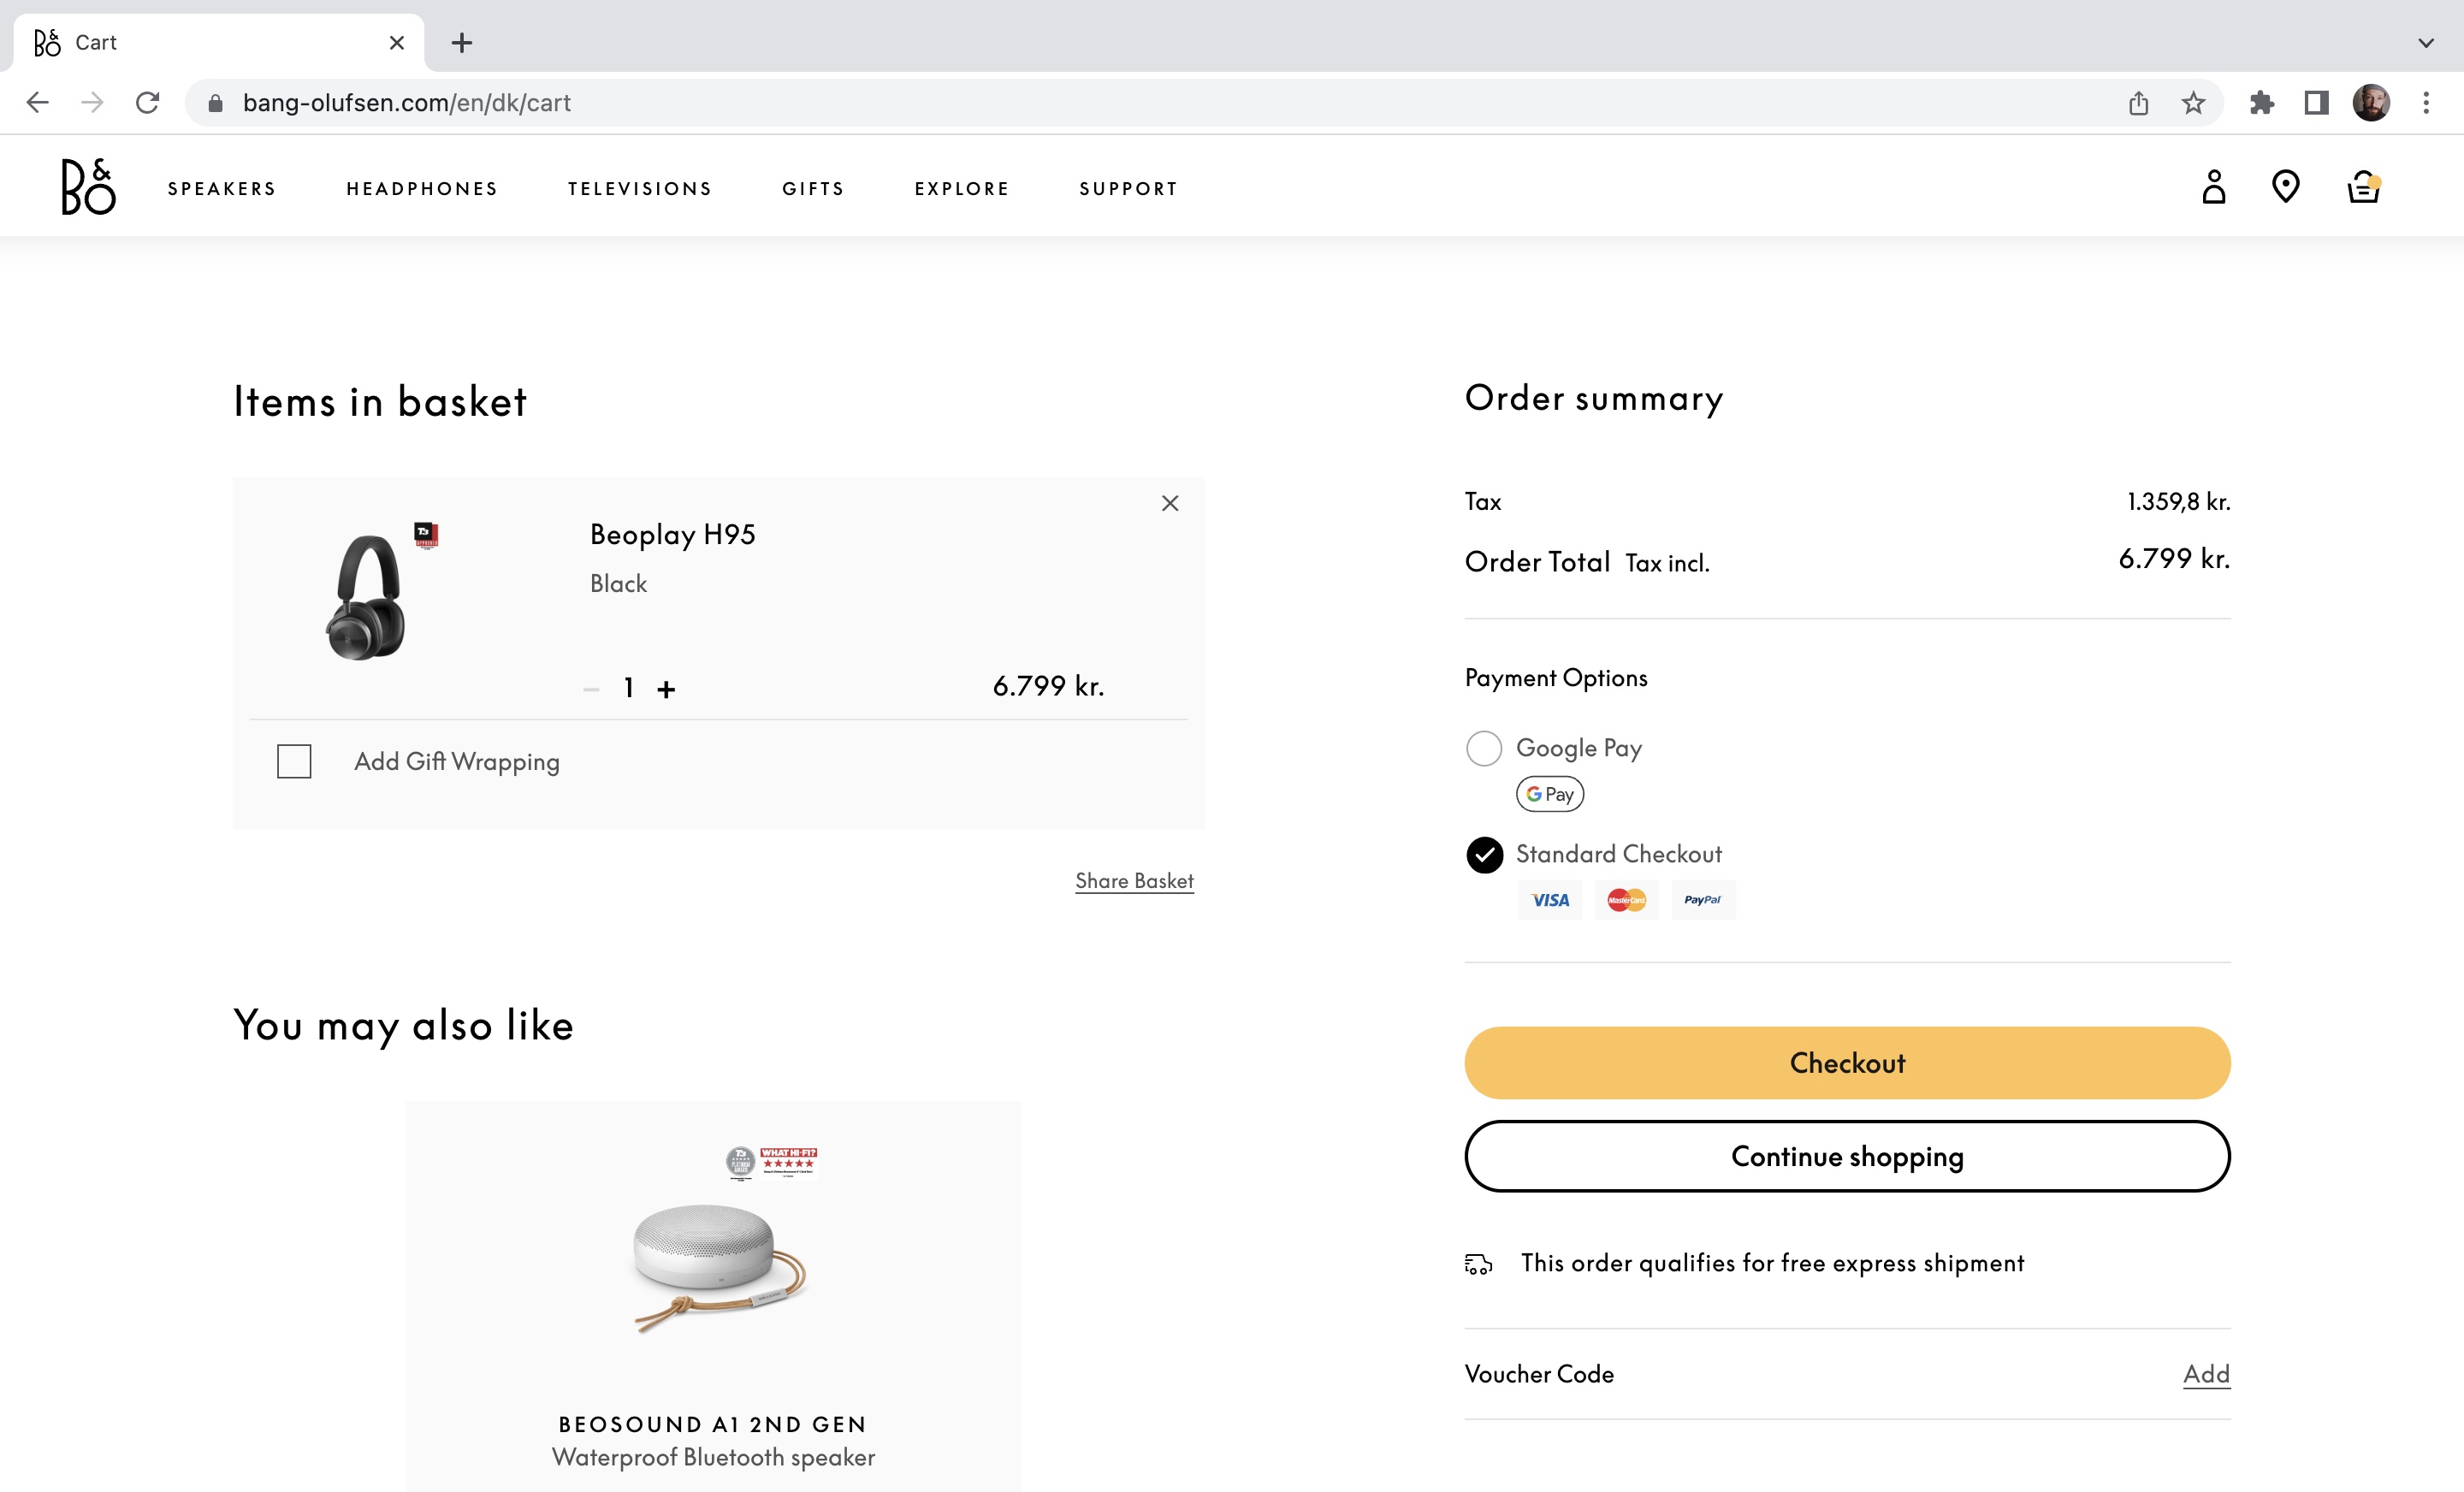Open the Headphones menu
This screenshot has width=2464, height=1492.
[422, 189]
